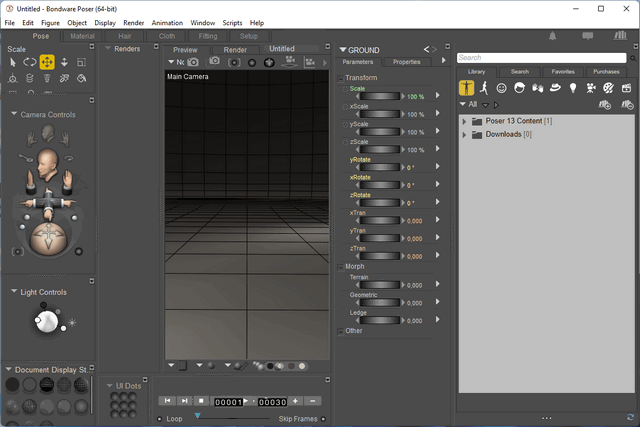Open the Render menu in menu bar

(x=133, y=22)
